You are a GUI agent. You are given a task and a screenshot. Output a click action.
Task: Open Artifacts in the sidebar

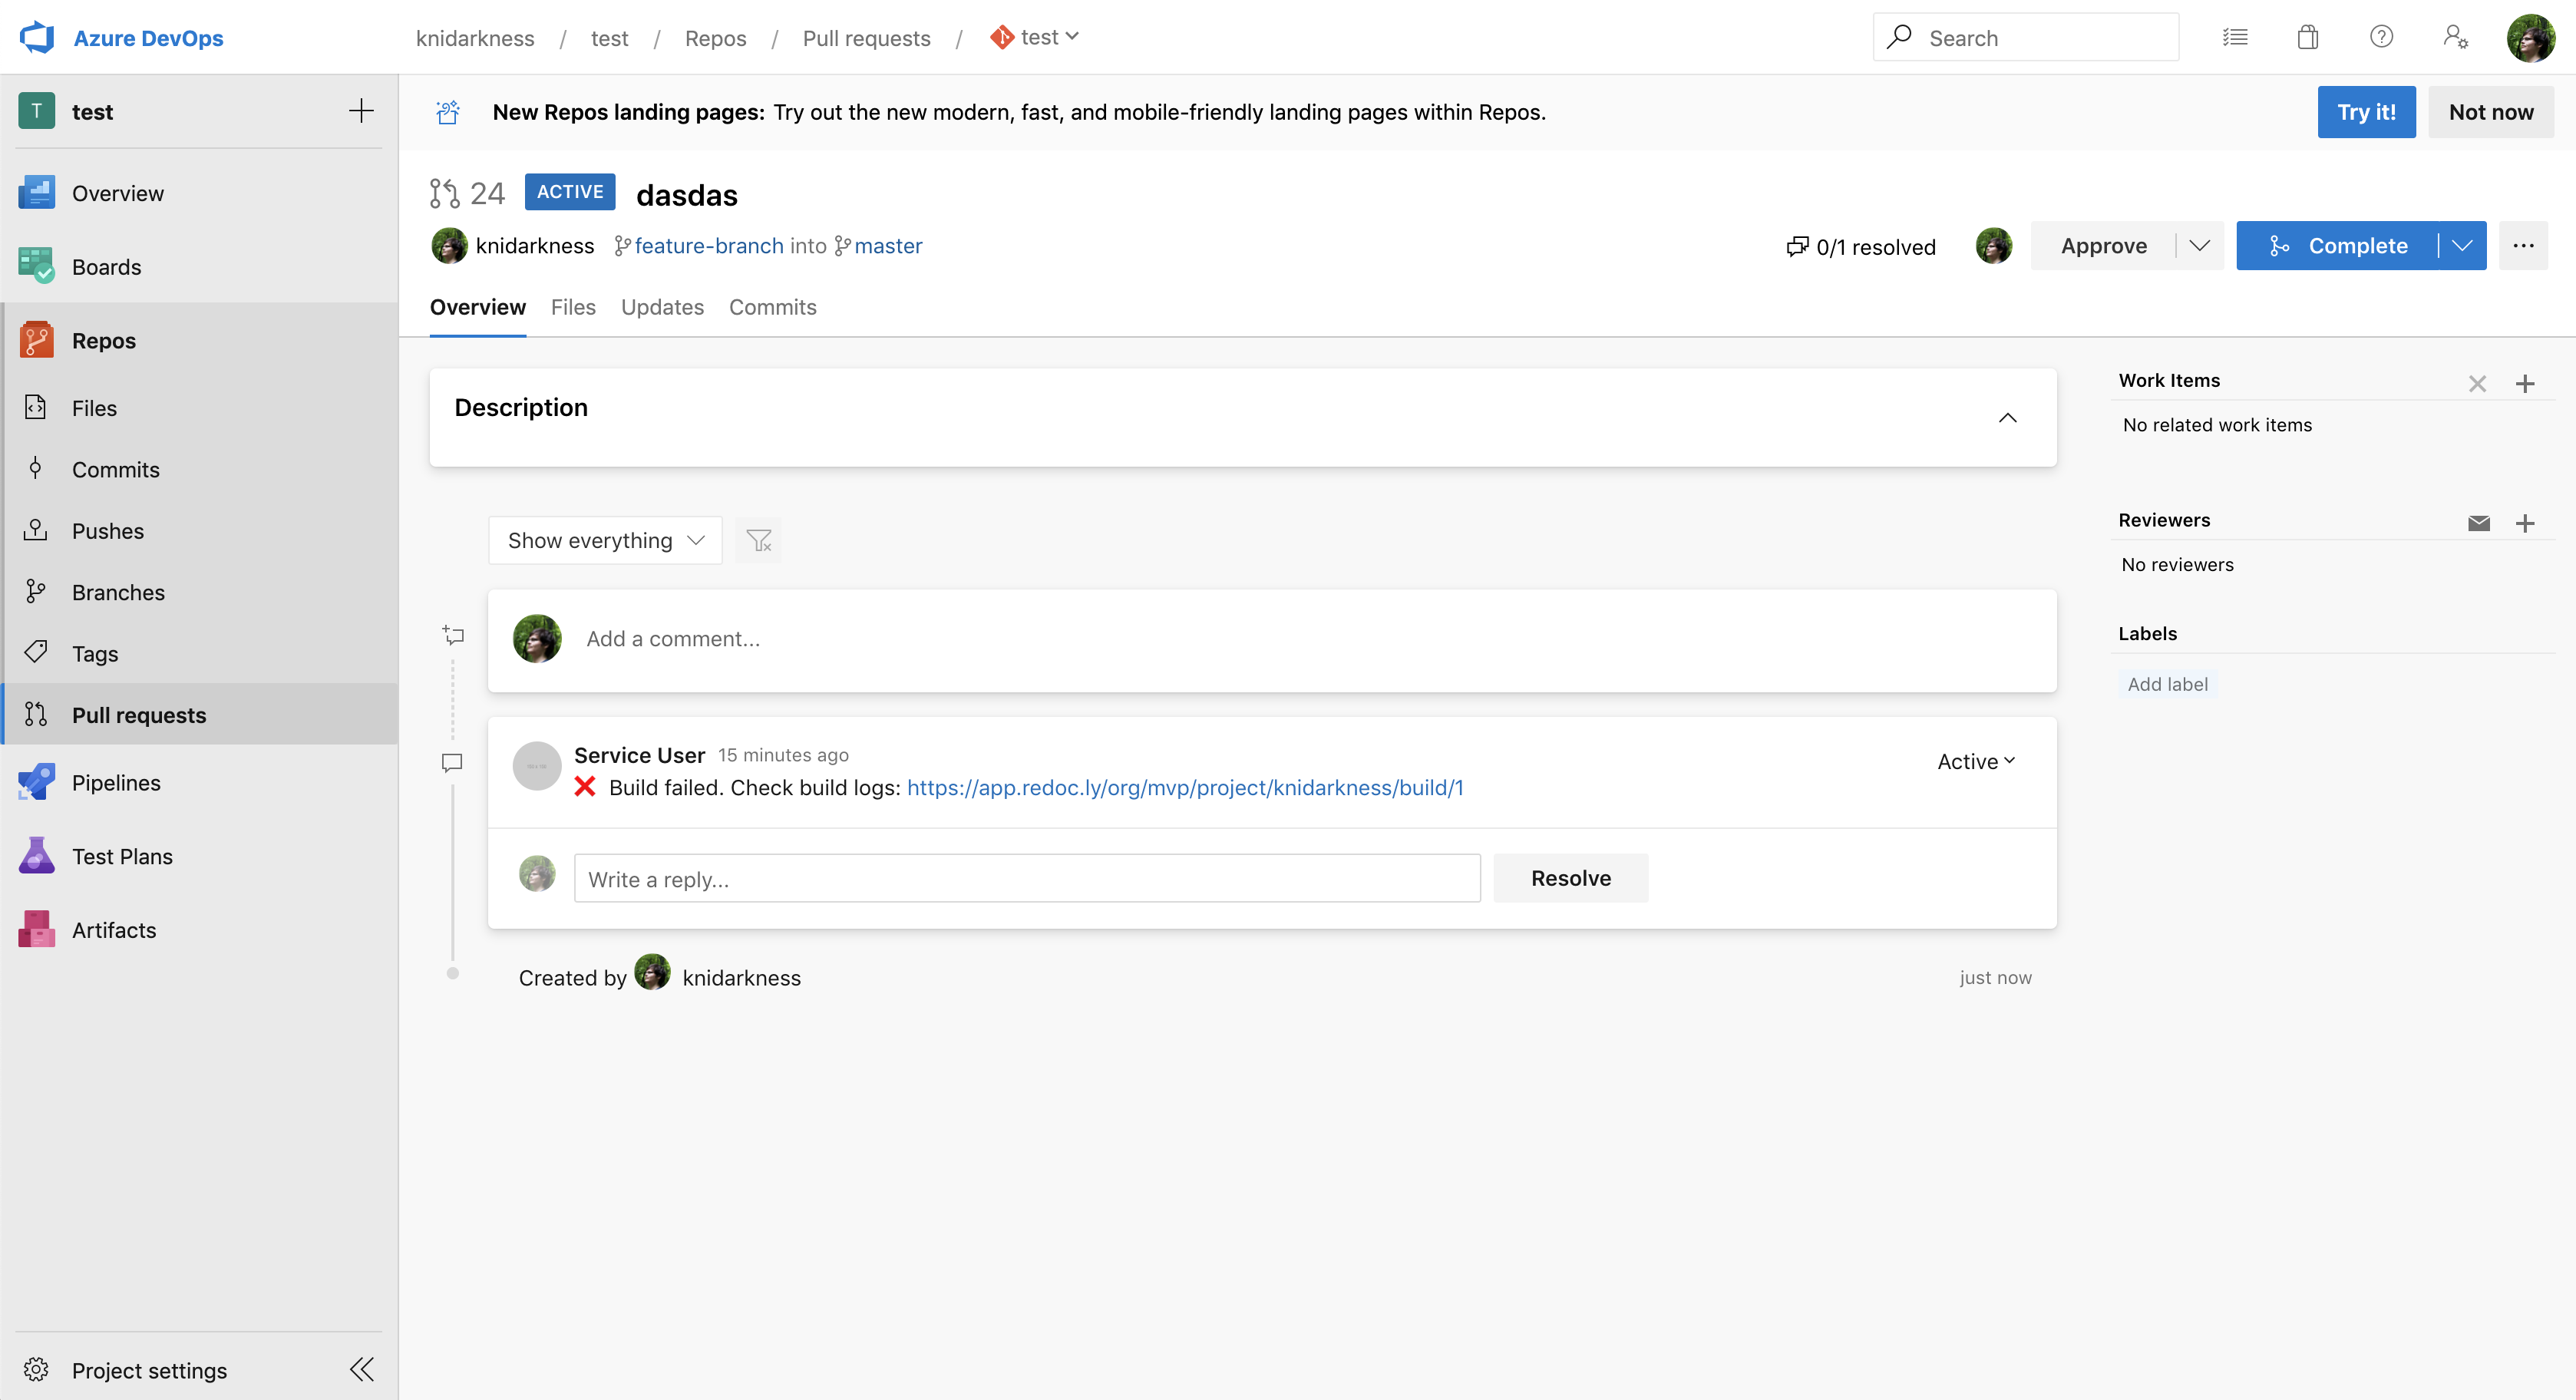tap(198, 930)
